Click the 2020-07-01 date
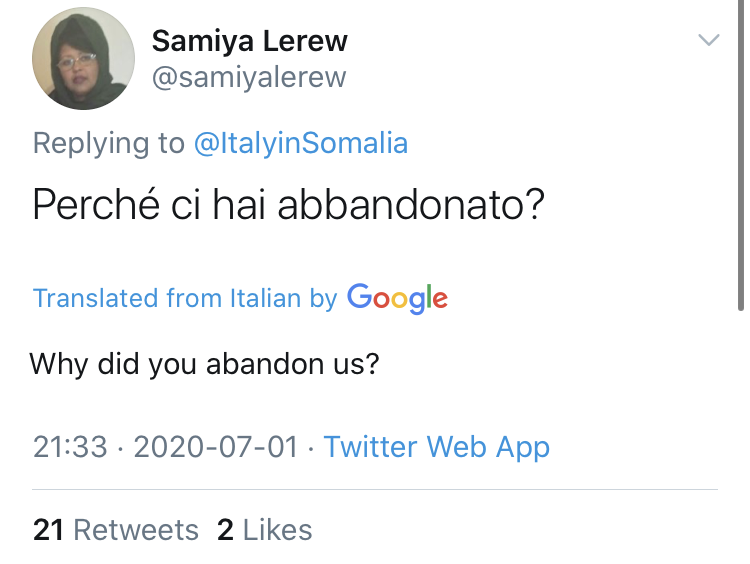This screenshot has height=564, width=750. point(215,447)
